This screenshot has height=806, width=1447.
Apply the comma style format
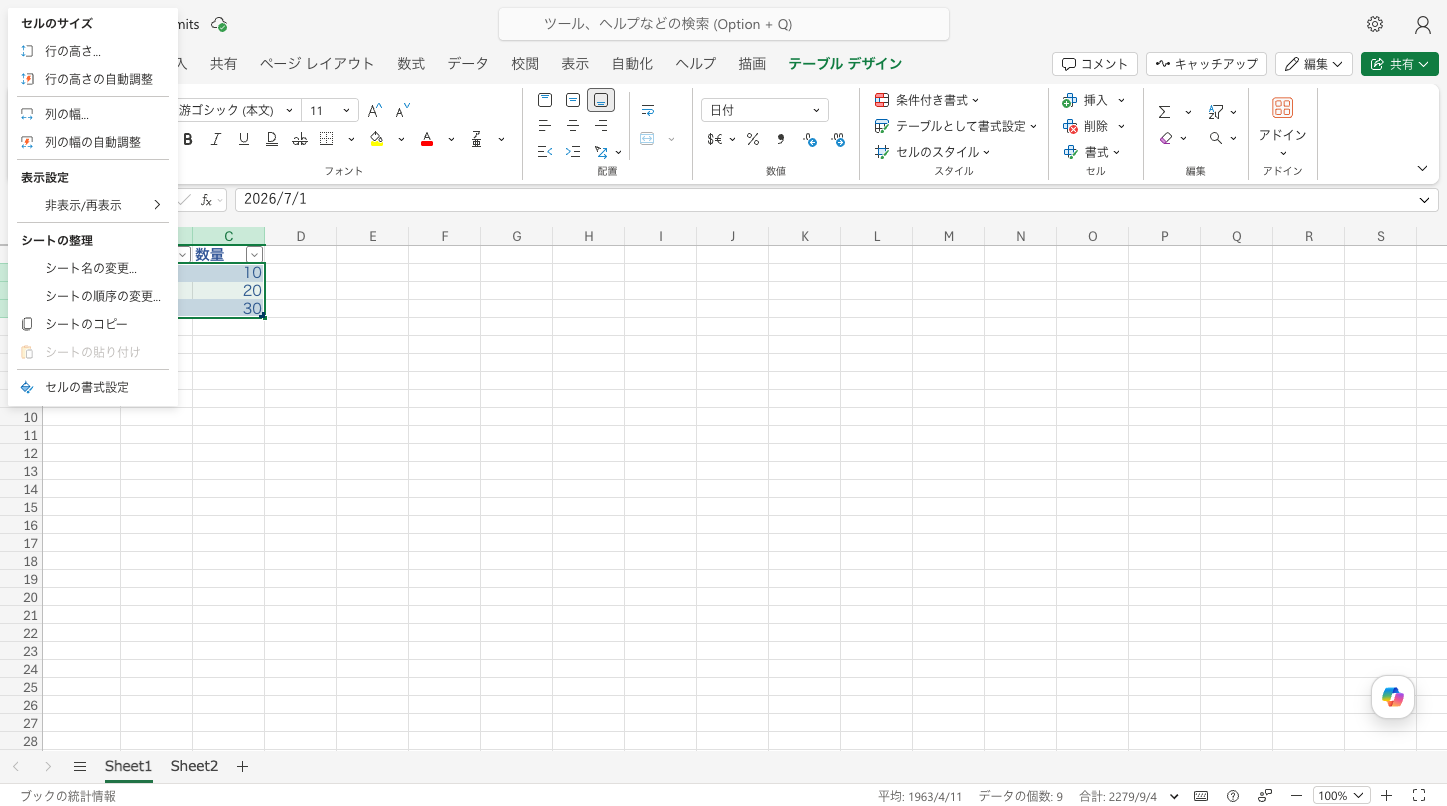tap(780, 139)
